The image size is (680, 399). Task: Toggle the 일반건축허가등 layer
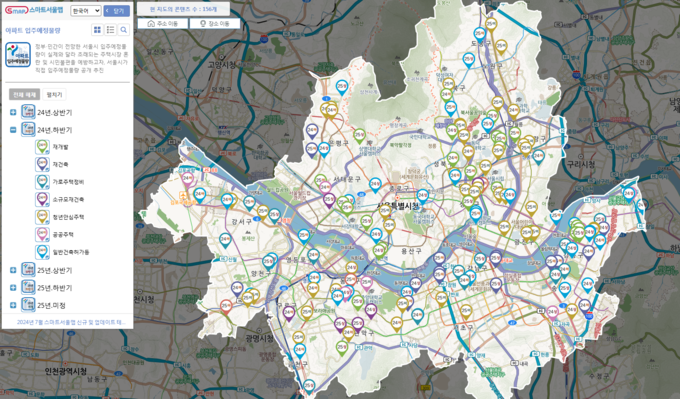[x=71, y=252]
